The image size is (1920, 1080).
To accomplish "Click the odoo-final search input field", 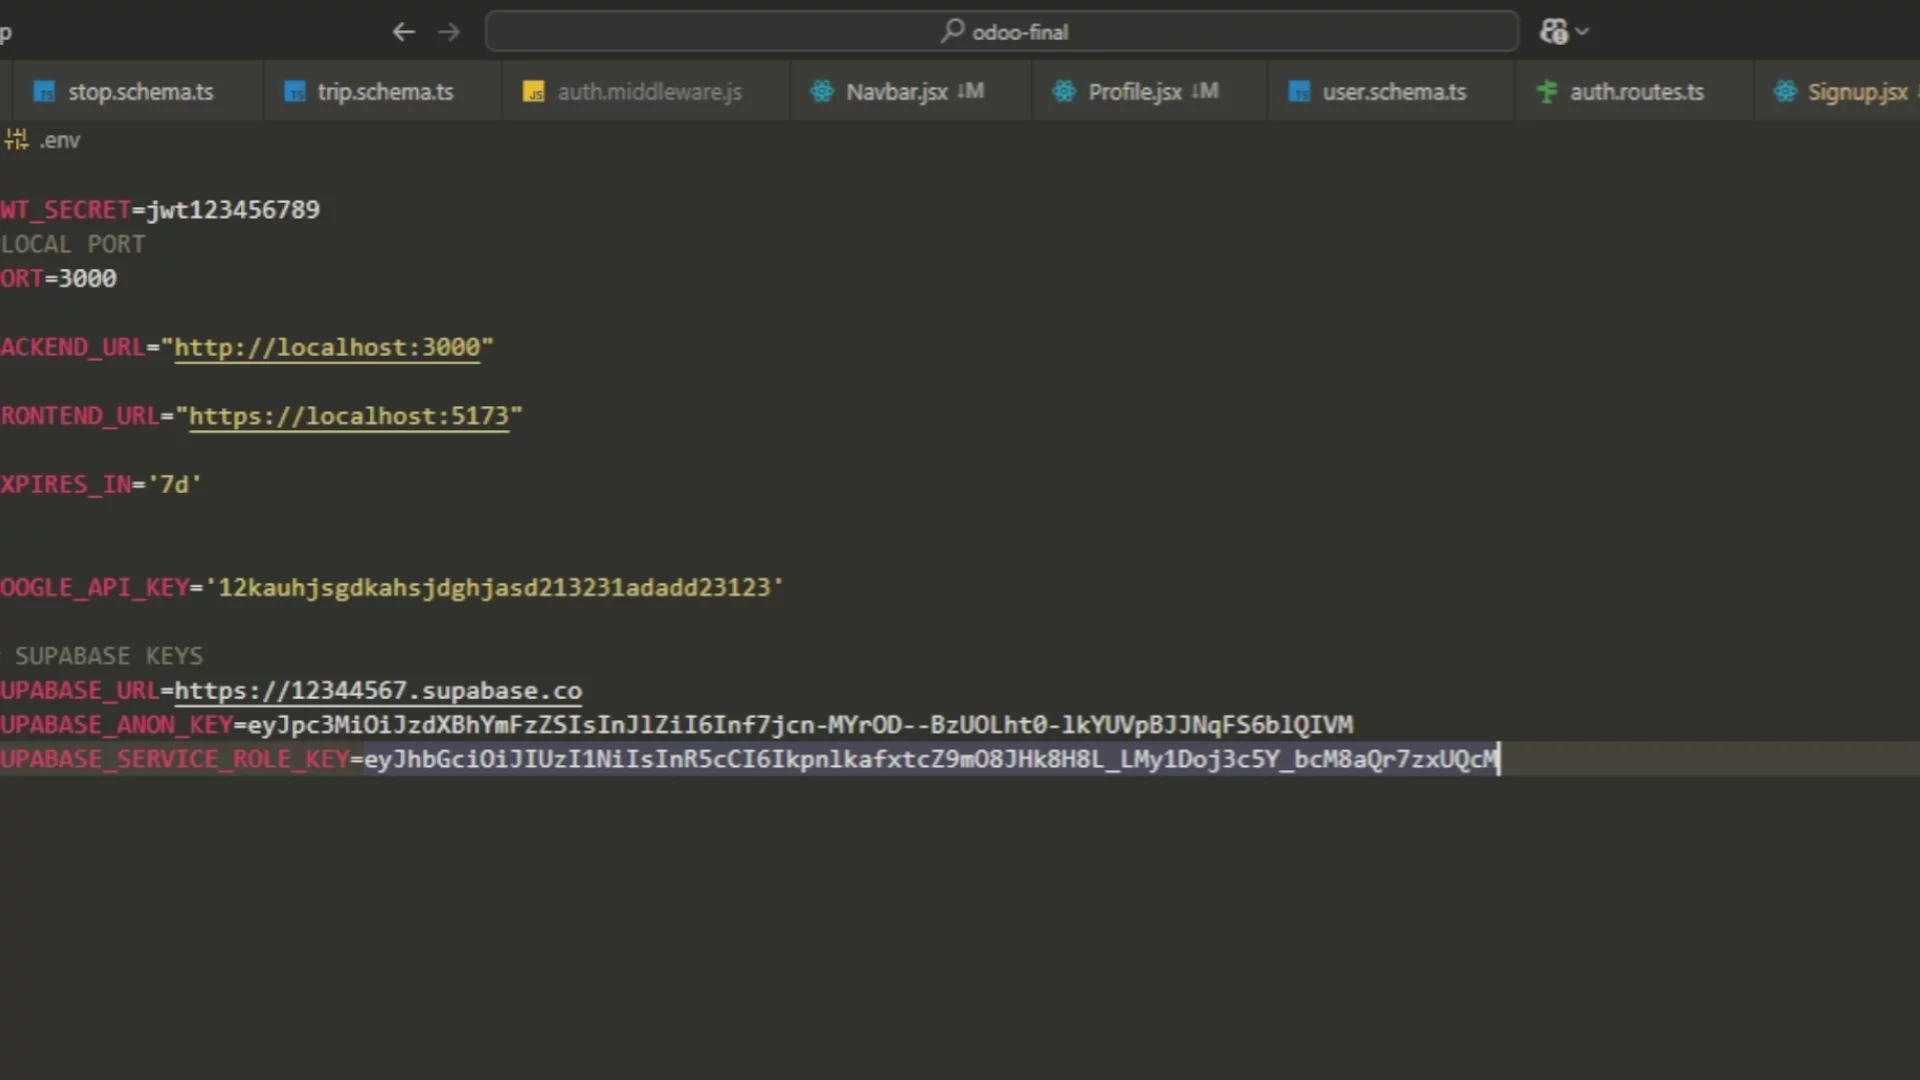I will [1100, 31].
